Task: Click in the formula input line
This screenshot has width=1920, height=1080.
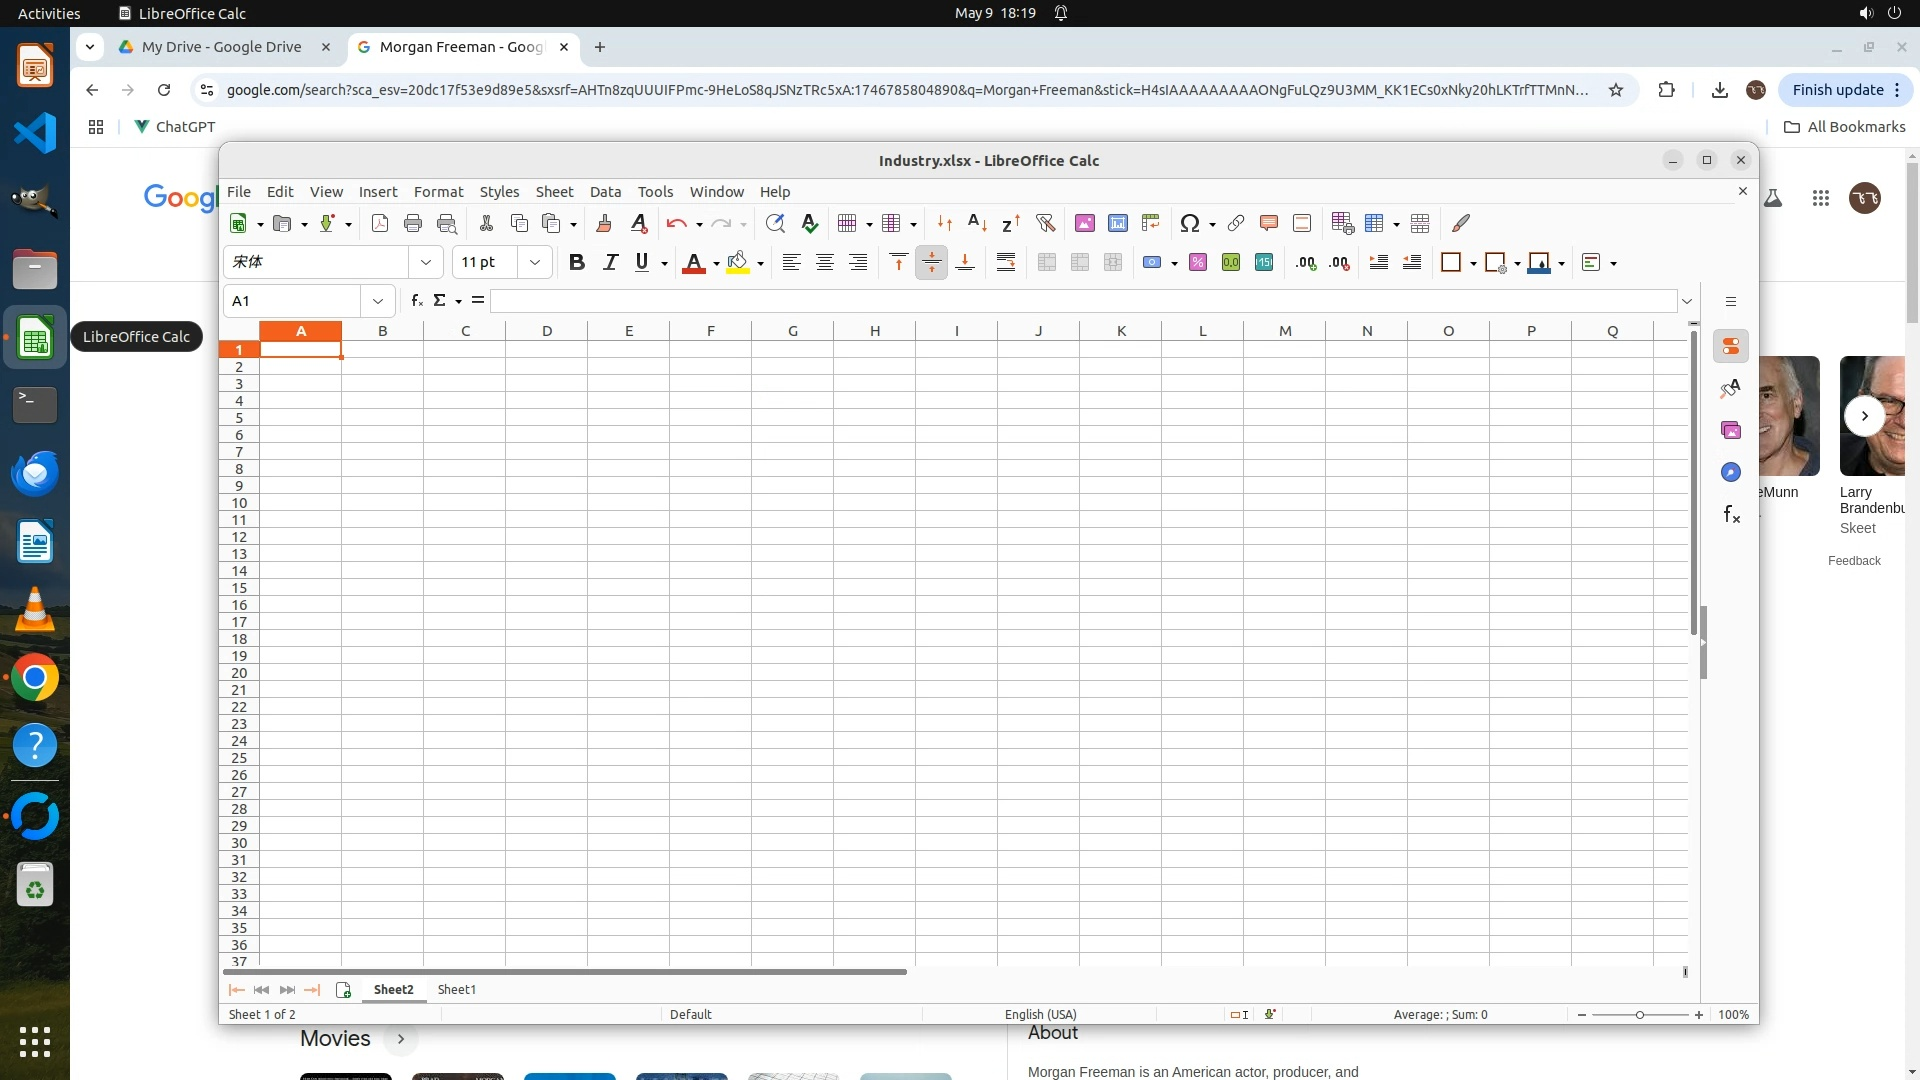Action: coord(1080,300)
